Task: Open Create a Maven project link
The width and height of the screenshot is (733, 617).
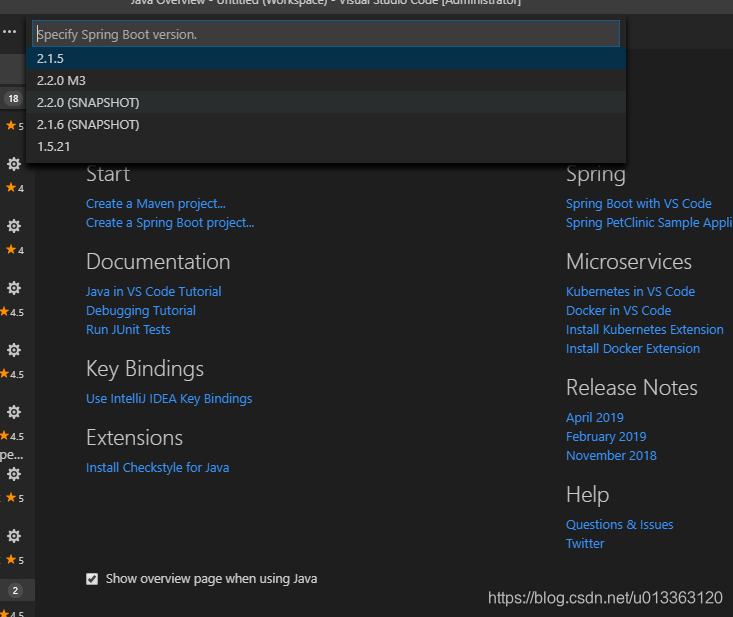Action: pyautogui.click(x=156, y=204)
